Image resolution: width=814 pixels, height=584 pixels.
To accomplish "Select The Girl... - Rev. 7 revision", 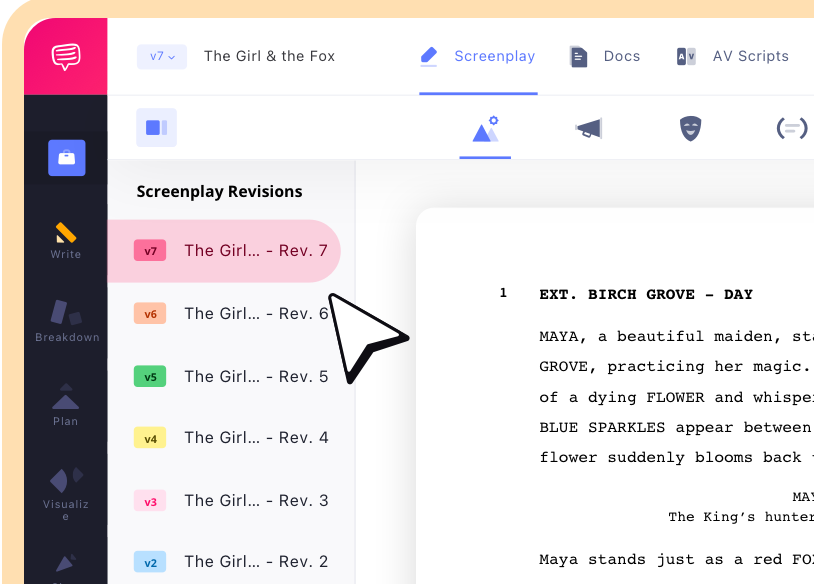I will click(255, 251).
